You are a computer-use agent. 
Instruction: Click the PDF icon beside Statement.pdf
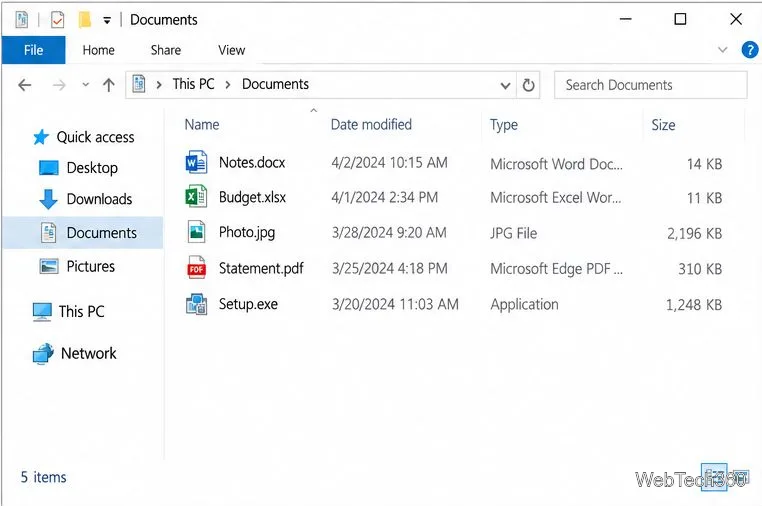pyautogui.click(x=196, y=268)
